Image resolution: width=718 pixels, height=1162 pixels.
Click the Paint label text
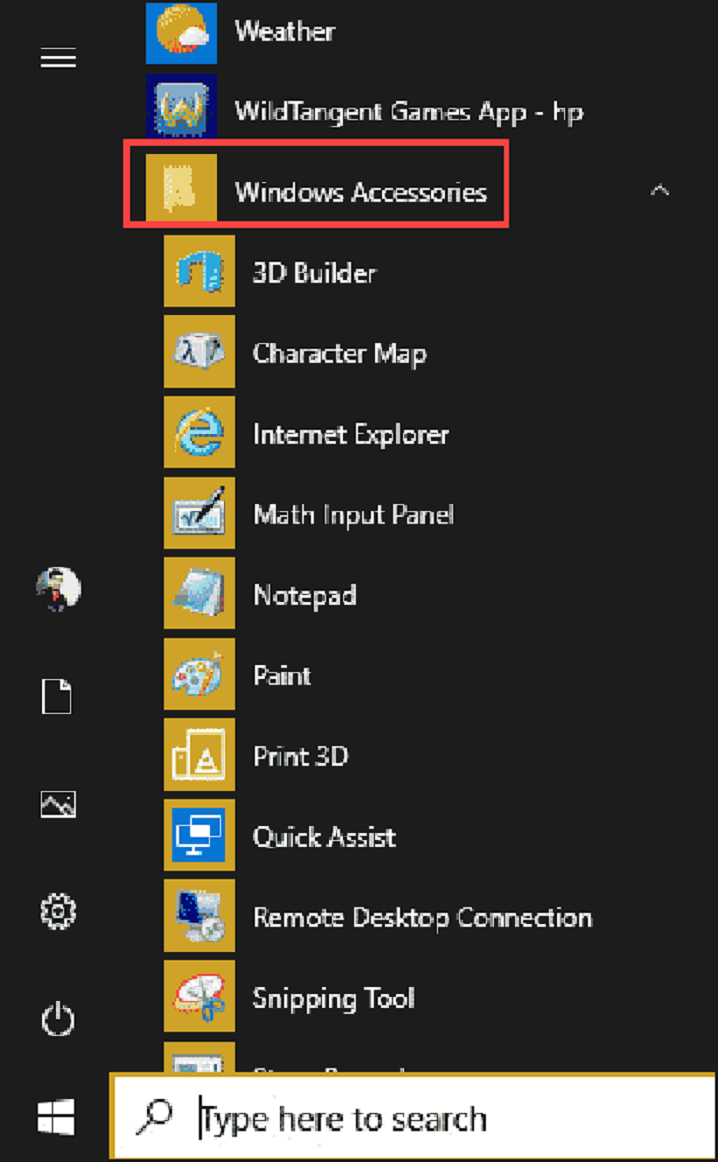click(x=282, y=676)
